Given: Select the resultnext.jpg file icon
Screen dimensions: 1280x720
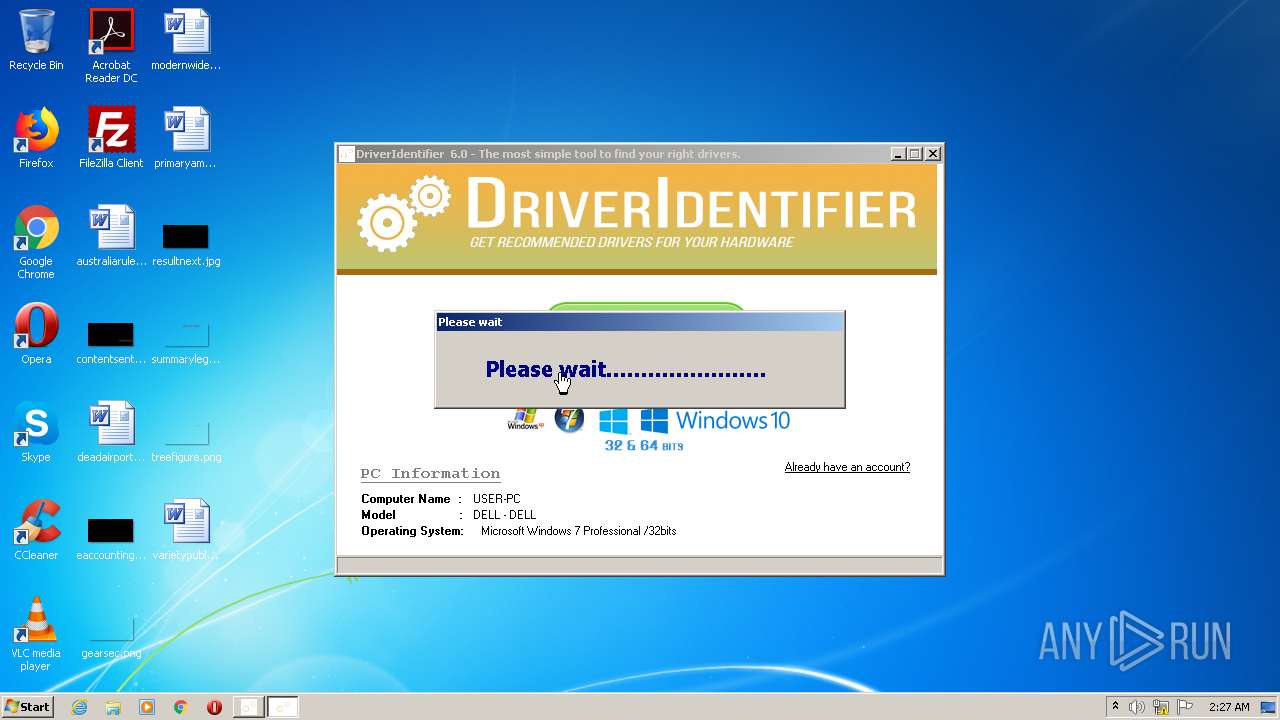Looking at the screenshot, I should point(186,244).
